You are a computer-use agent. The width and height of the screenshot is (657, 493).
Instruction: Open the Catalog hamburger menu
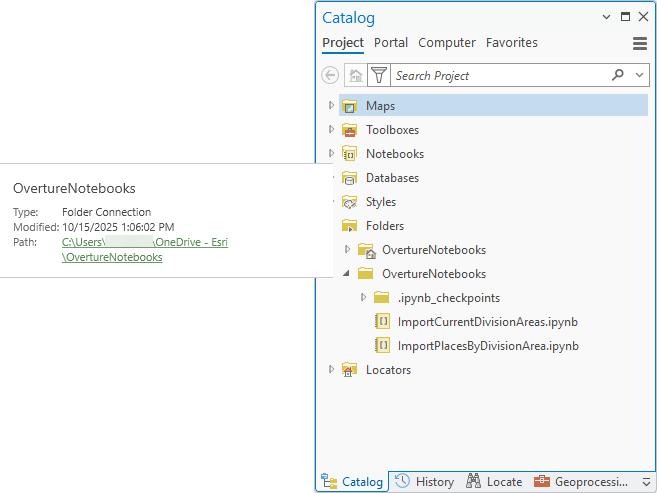coord(639,43)
